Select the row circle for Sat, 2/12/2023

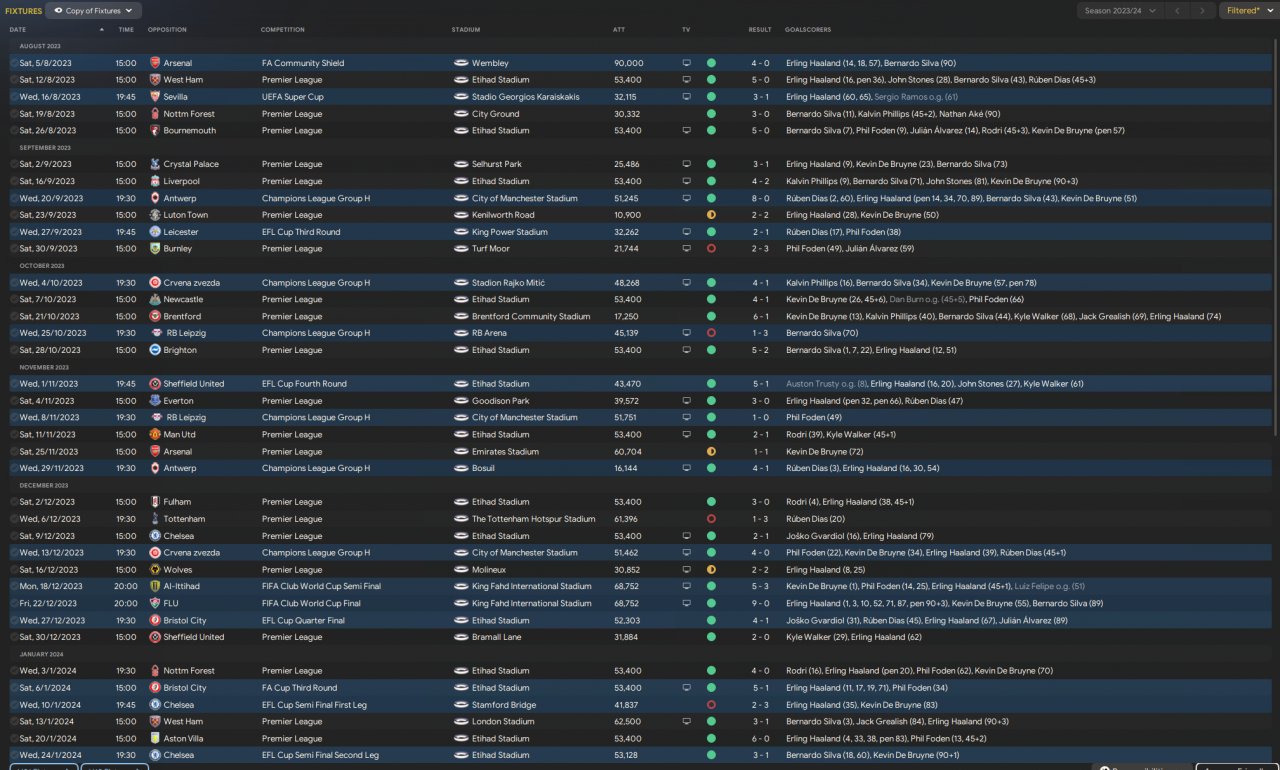(x=14, y=502)
